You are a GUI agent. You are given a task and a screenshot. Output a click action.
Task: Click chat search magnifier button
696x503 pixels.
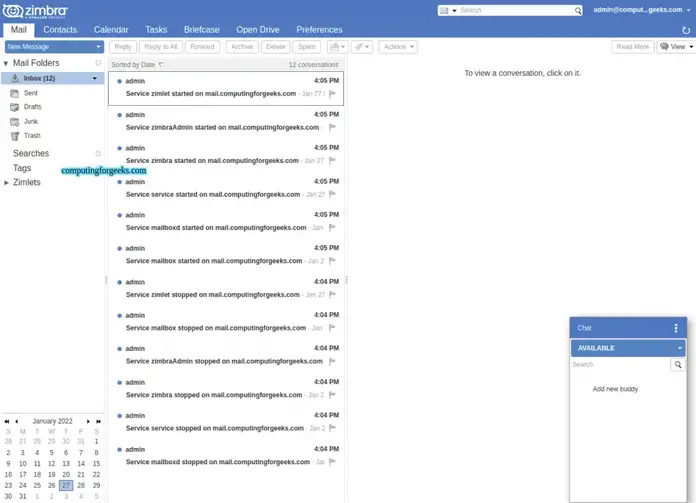(678, 364)
